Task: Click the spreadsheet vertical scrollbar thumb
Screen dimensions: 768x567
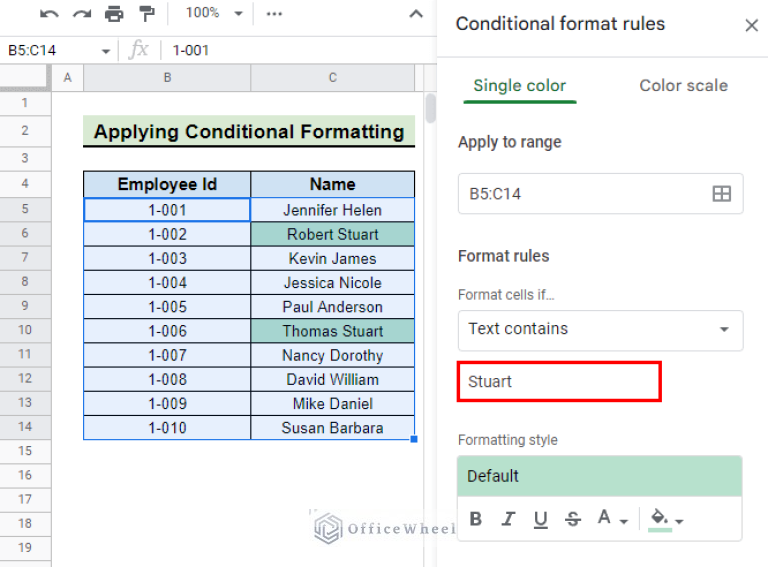Action: [430, 108]
